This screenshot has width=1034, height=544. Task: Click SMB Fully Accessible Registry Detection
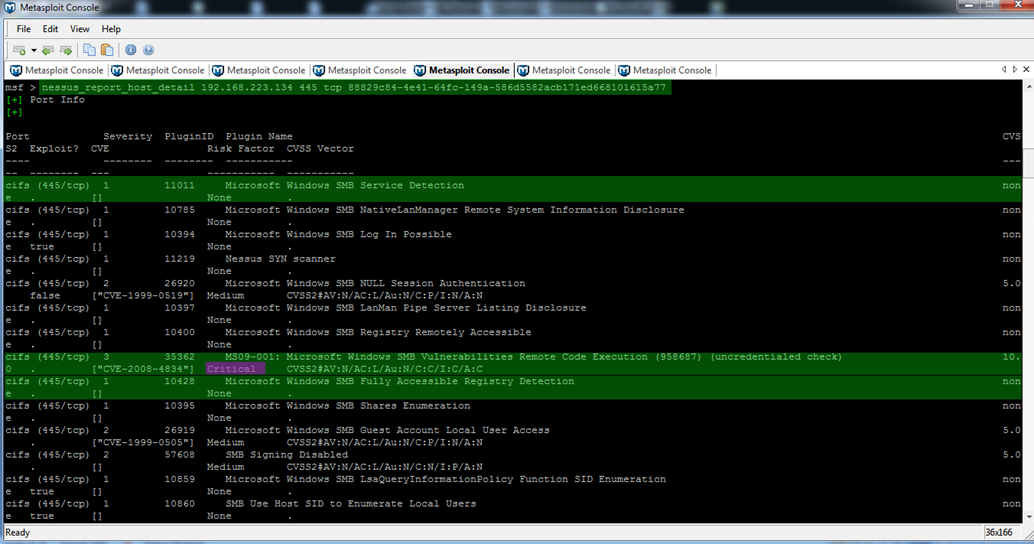[400, 382]
